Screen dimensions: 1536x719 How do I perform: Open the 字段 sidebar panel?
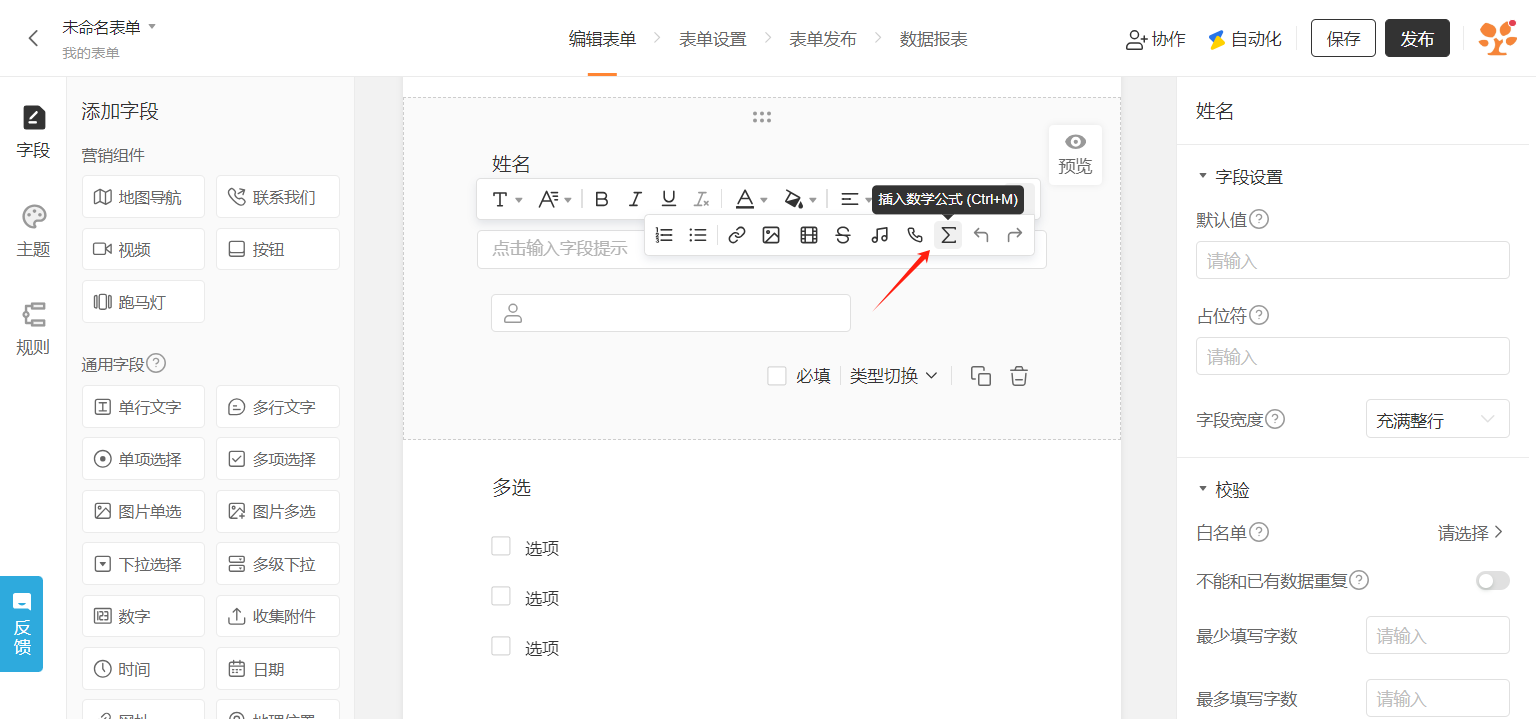point(33,132)
